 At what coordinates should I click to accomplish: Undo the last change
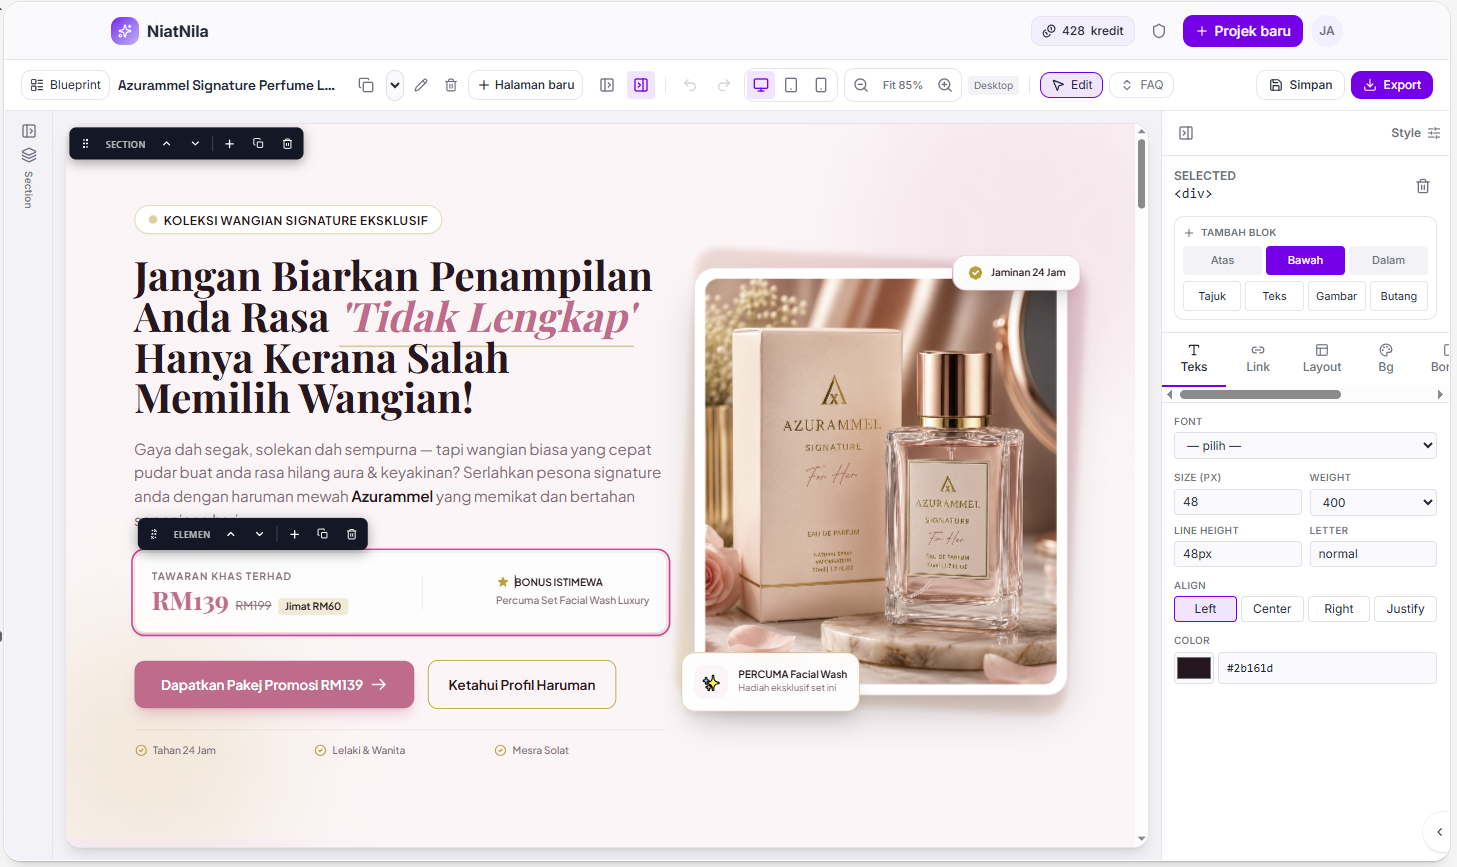tap(690, 85)
